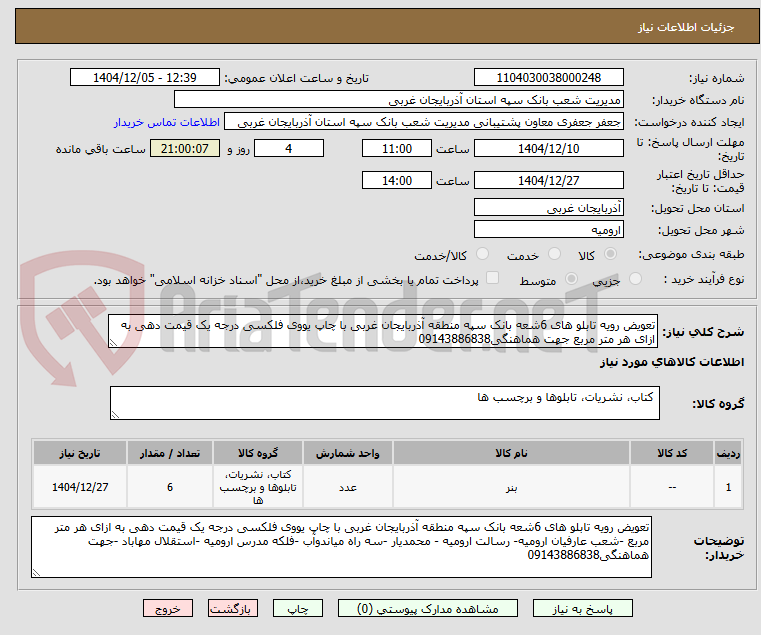Click the ساعت باقی مانده label
Image resolution: width=761 pixels, height=635 pixels.
click(x=100, y=149)
